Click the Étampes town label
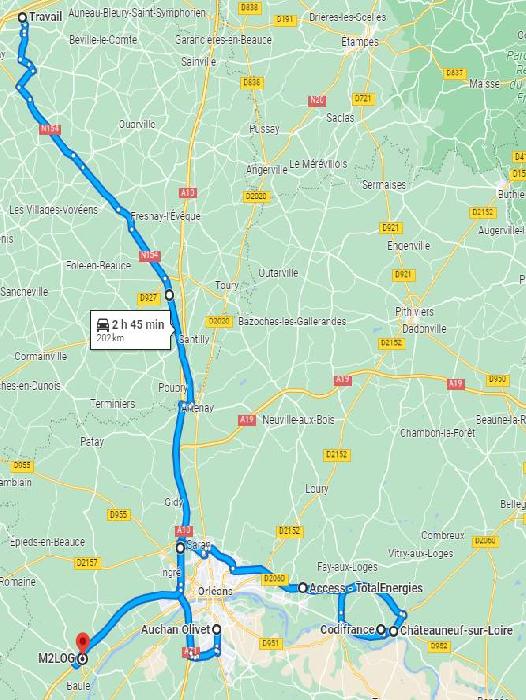The image size is (526, 700). pyautogui.click(x=360, y=42)
